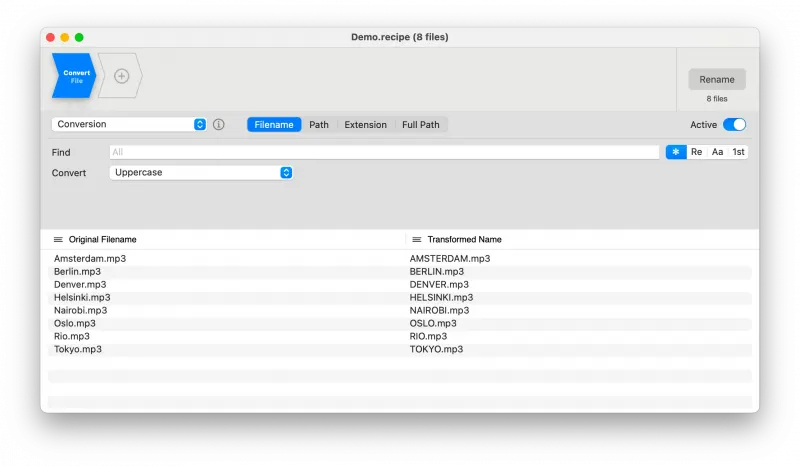Click the Original Filename column header

103,239
